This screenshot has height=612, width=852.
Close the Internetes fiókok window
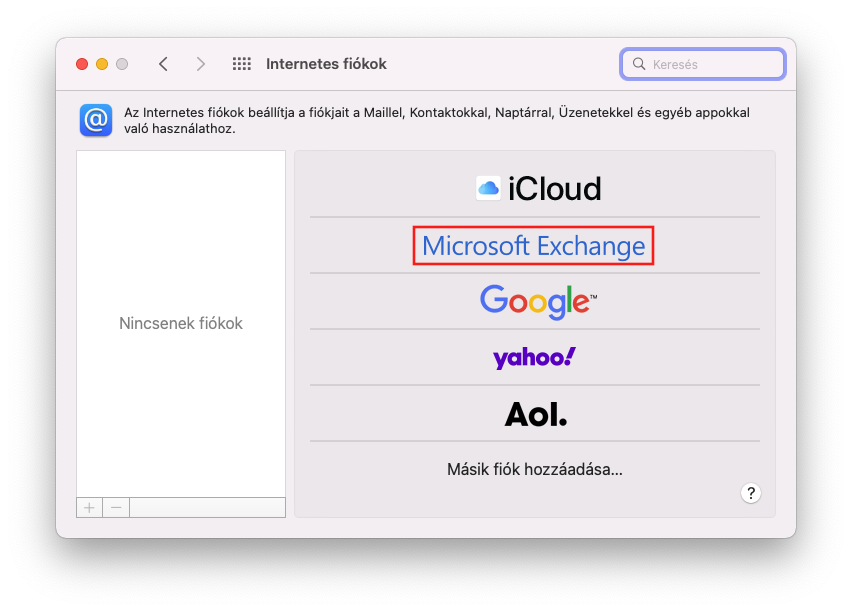coord(82,64)
